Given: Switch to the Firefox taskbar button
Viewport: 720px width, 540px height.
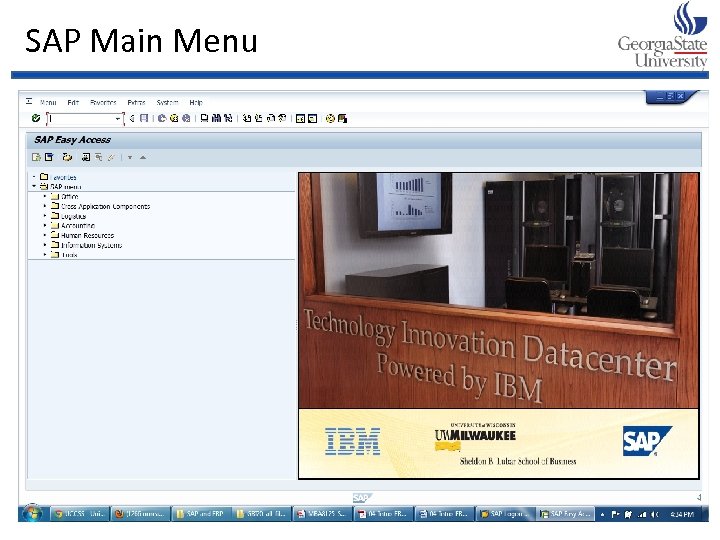Looking at the screenshot, I should click(140, 513).
